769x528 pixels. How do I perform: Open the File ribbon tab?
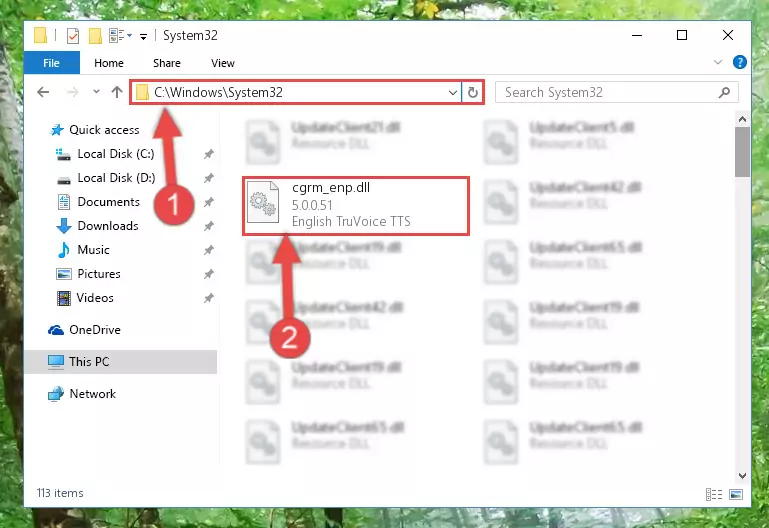click(x=51, y=63)
